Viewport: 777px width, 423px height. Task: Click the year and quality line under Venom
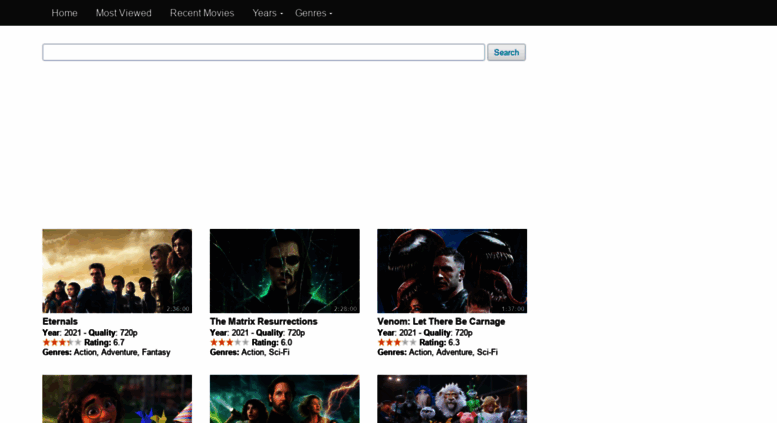pyautogui.click(x=425, y=332)
